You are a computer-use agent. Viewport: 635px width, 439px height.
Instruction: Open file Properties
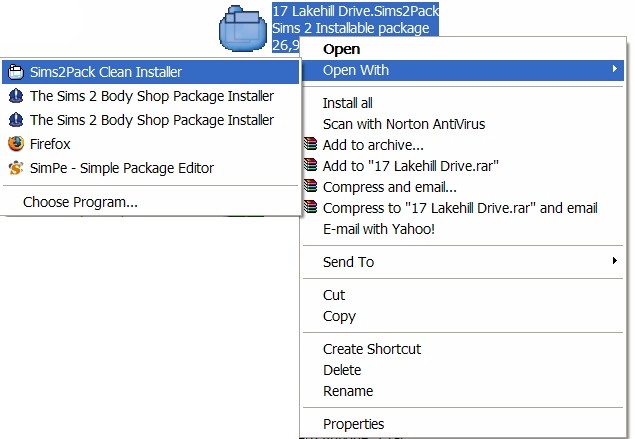(353, 424)
